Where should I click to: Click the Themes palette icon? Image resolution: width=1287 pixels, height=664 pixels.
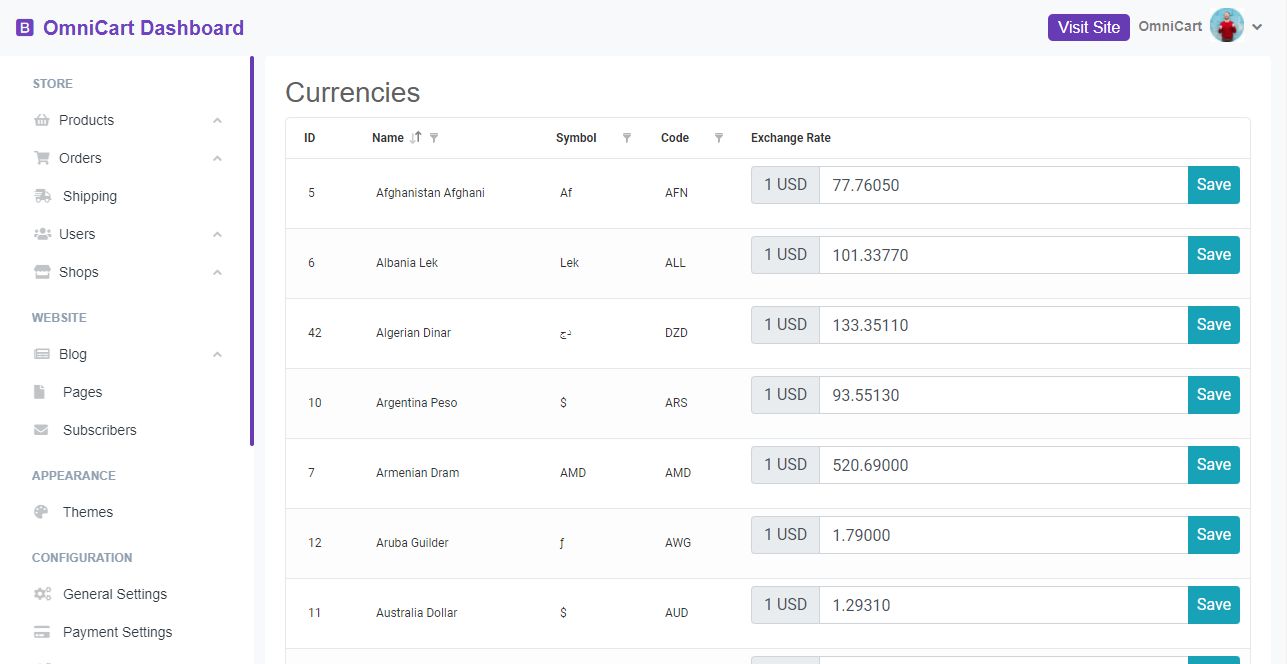(42, 512)
